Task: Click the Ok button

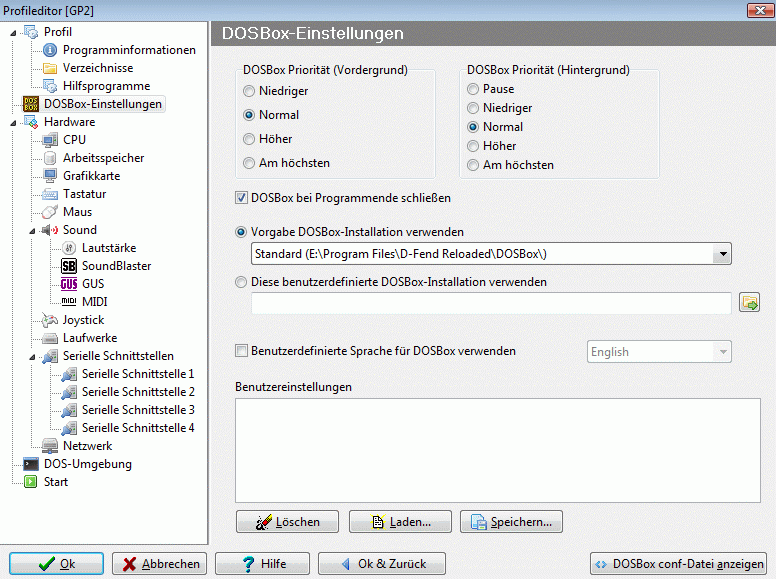Action: pos(56,564)
